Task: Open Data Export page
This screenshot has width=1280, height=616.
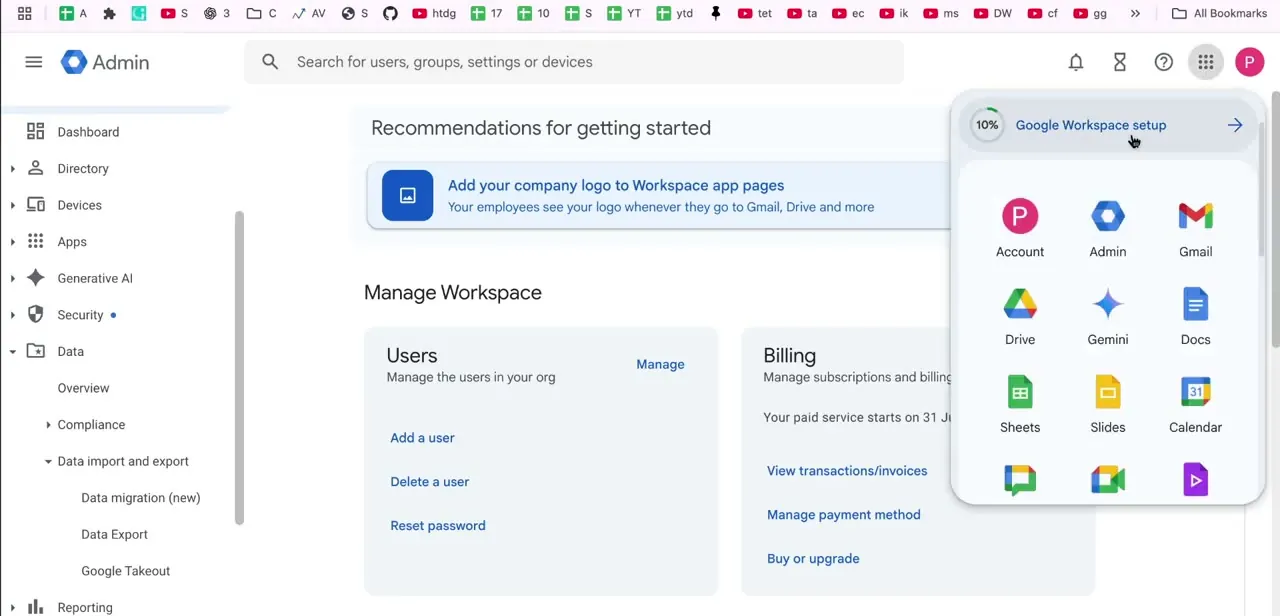Action: (x=114, y=534)
